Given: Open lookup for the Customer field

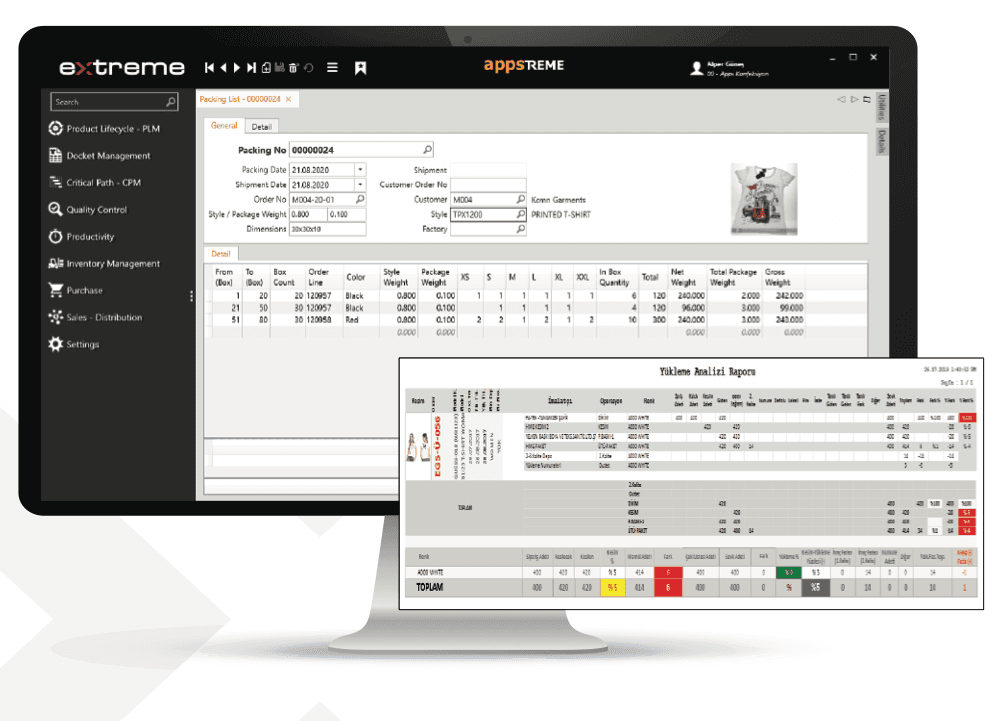Looking at the screenshot, I should [520, 199].
